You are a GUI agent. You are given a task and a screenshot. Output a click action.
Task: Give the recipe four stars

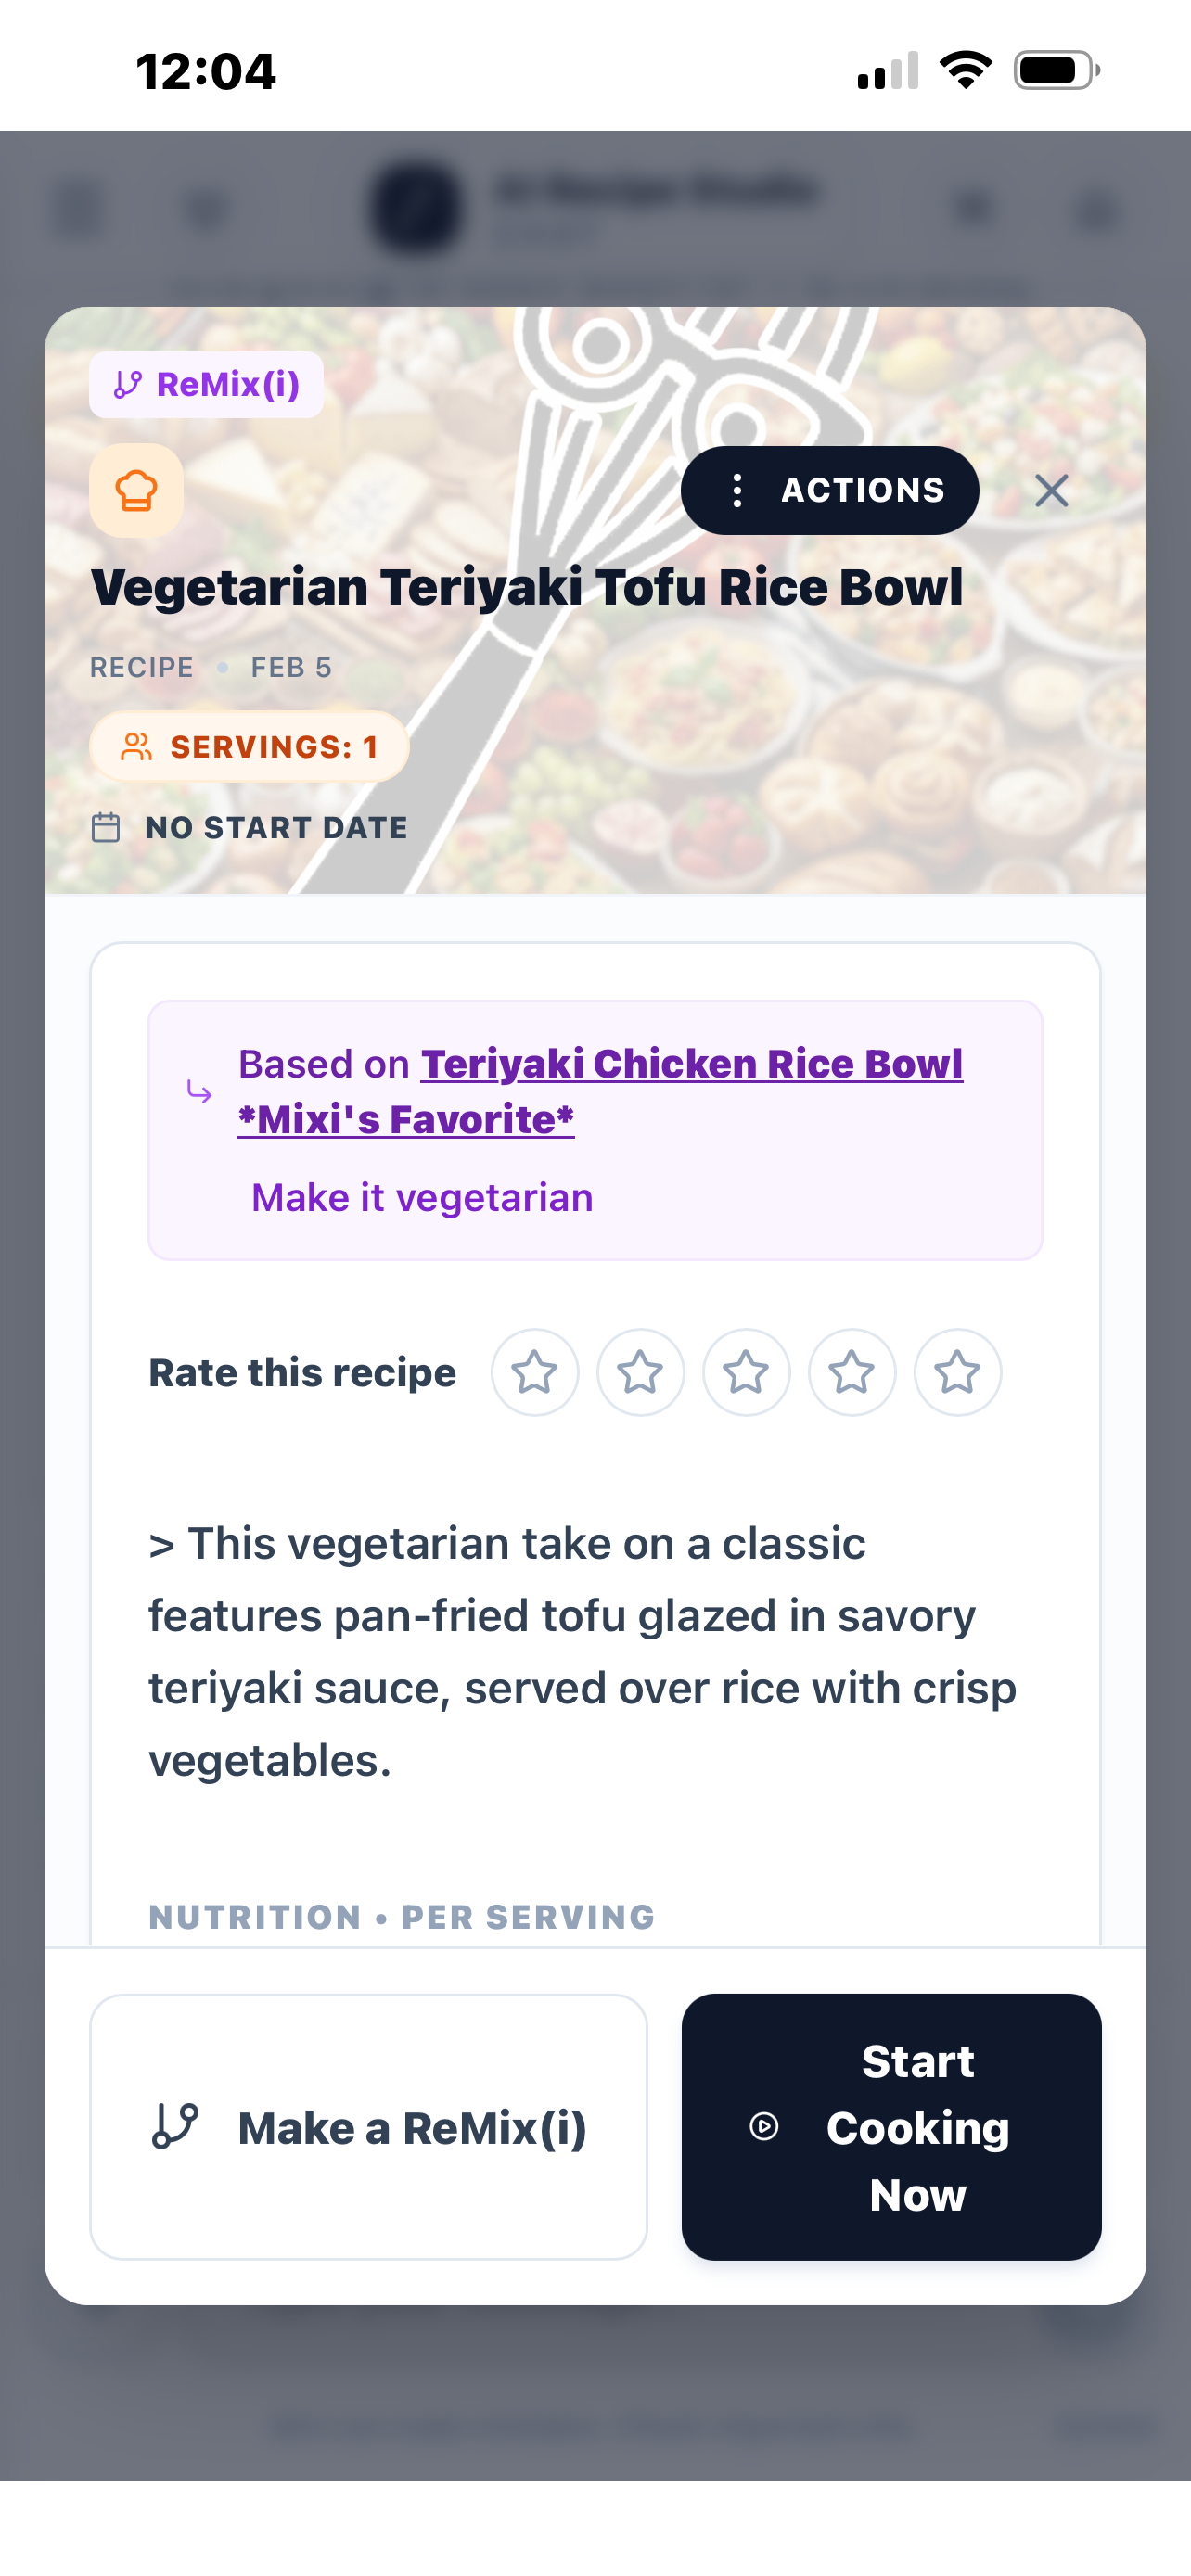852,1372
